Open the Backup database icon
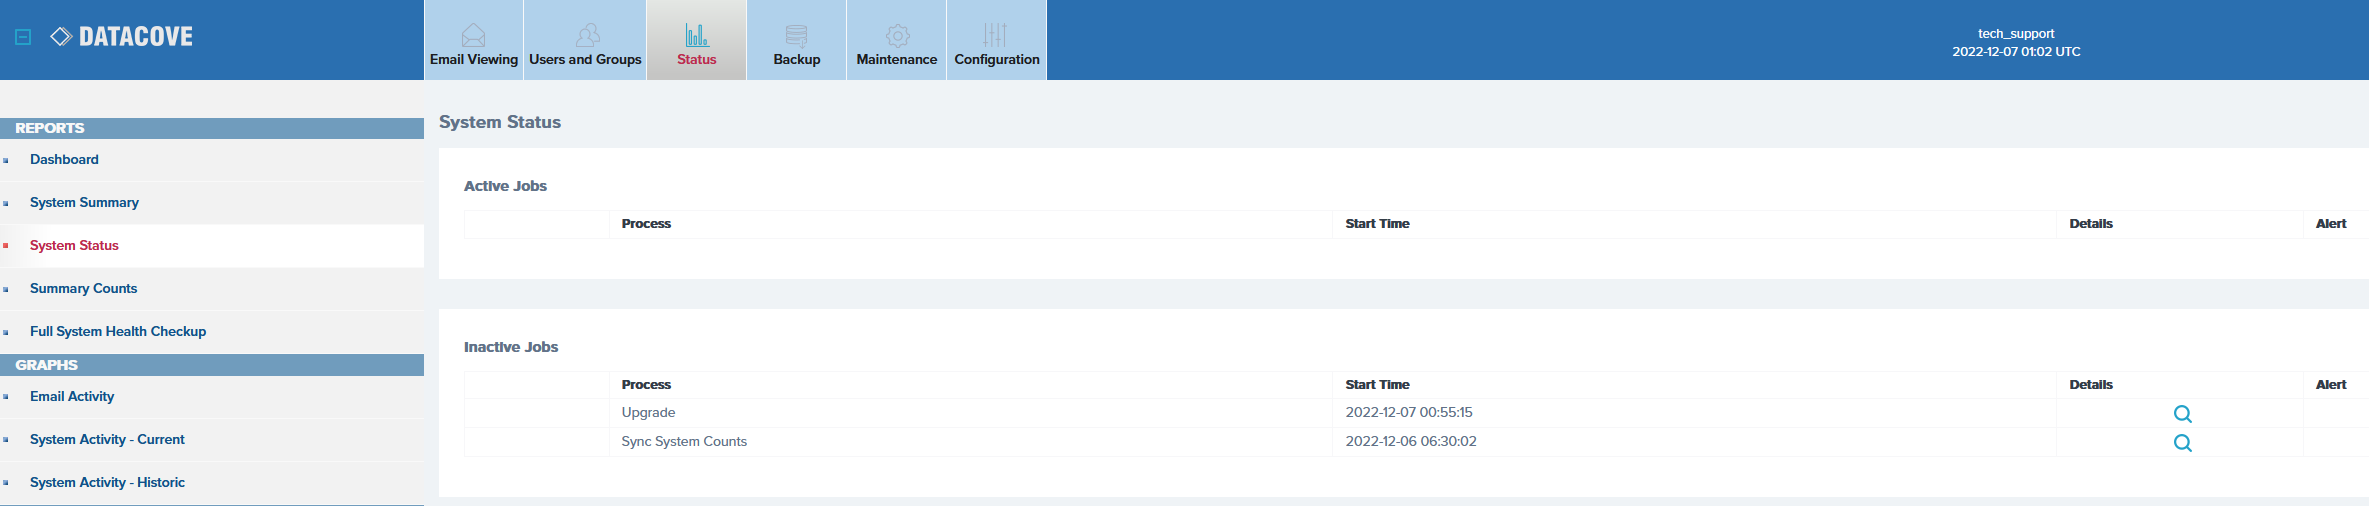Screen dimensions: 2369x506 tap(796, 36)
